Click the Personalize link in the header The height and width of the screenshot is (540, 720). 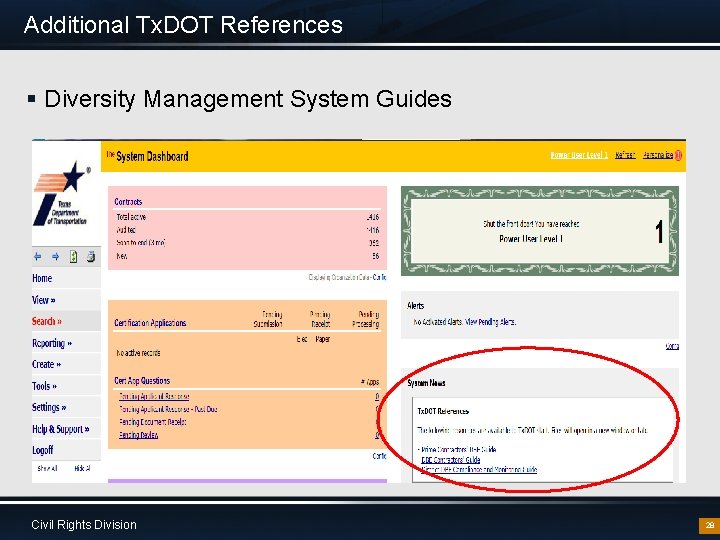point(658,155)
